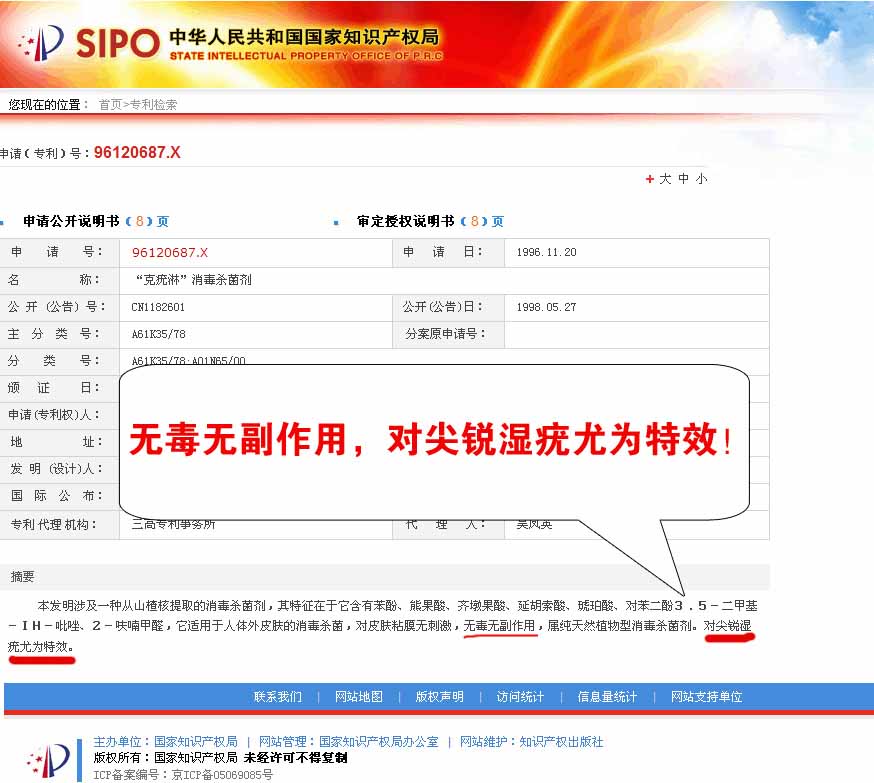
Task: Open the 专利检索 breadcrumb link
Action: (153, 105)
